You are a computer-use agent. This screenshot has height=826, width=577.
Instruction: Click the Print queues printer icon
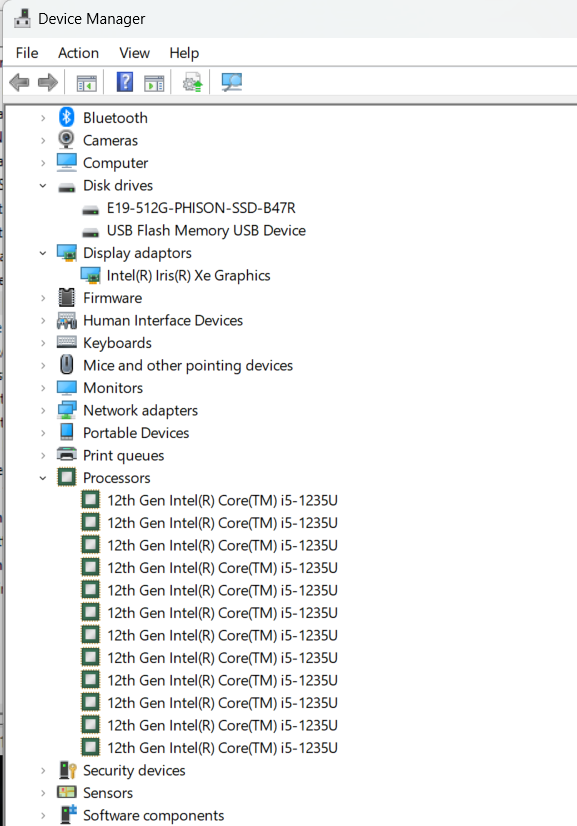point(66,454)
